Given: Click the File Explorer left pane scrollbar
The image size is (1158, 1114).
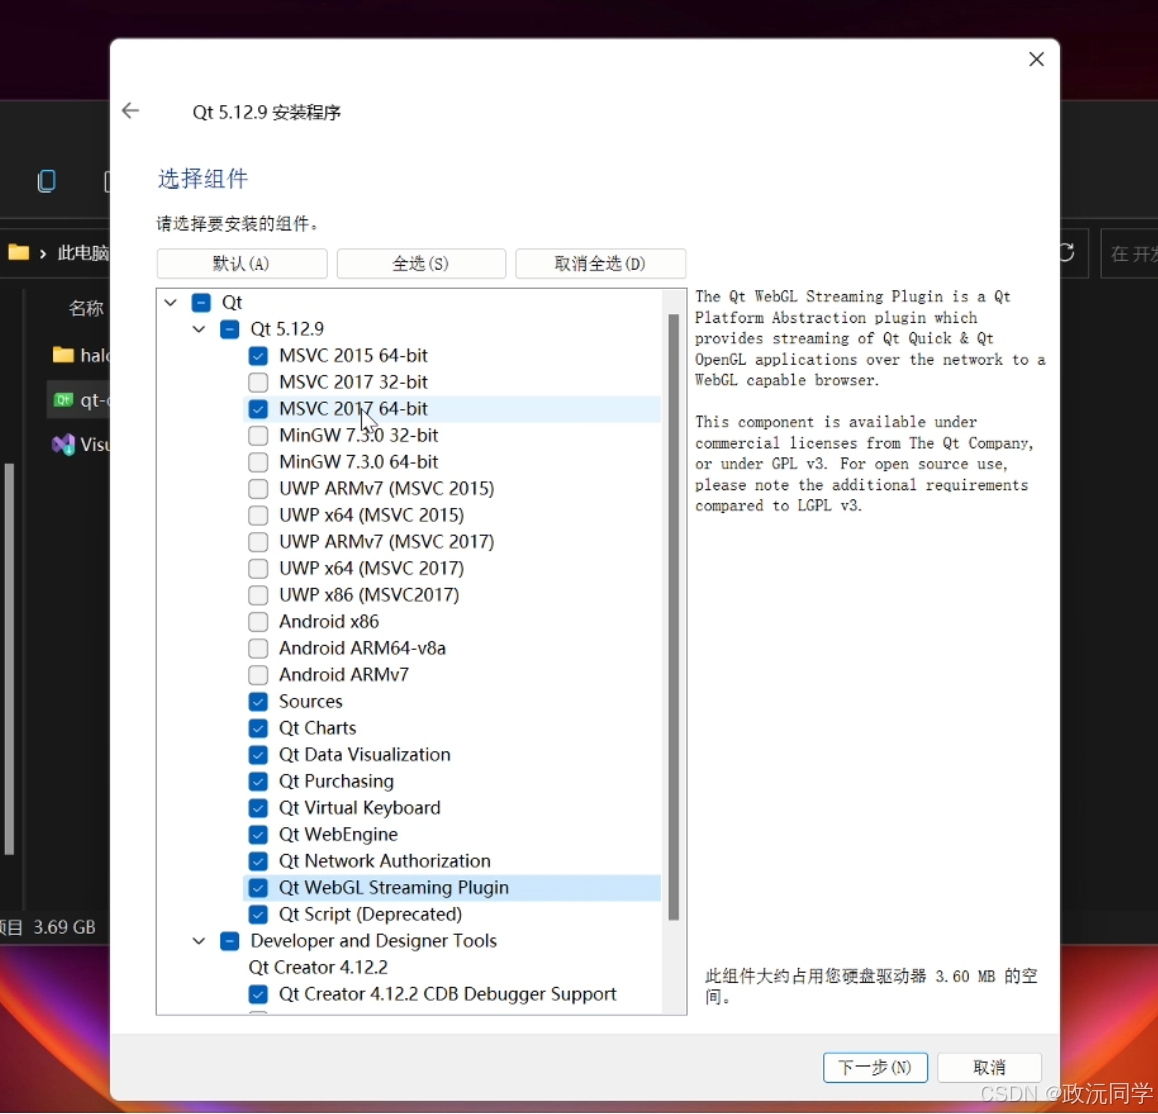Looking at the screenshot, I should [x=9, y=657].
